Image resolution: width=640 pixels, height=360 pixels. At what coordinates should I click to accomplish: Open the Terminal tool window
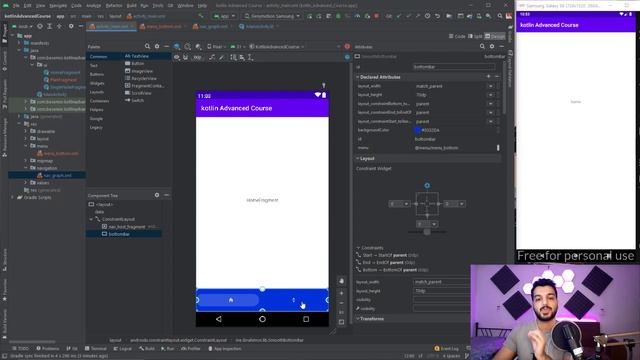pyautogui.click(x=96, y=349)
